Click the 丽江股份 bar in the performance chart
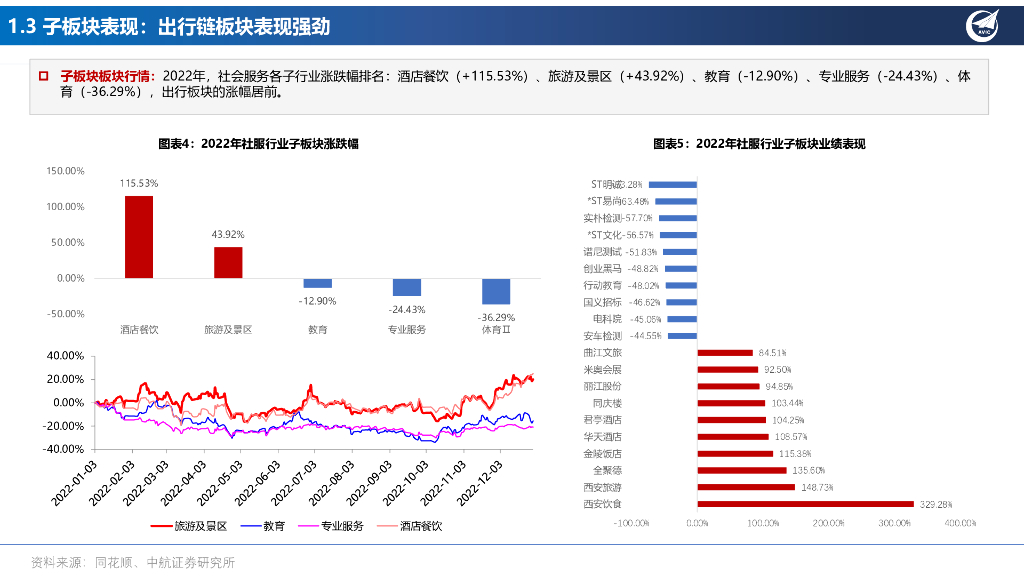 (728, 387)
